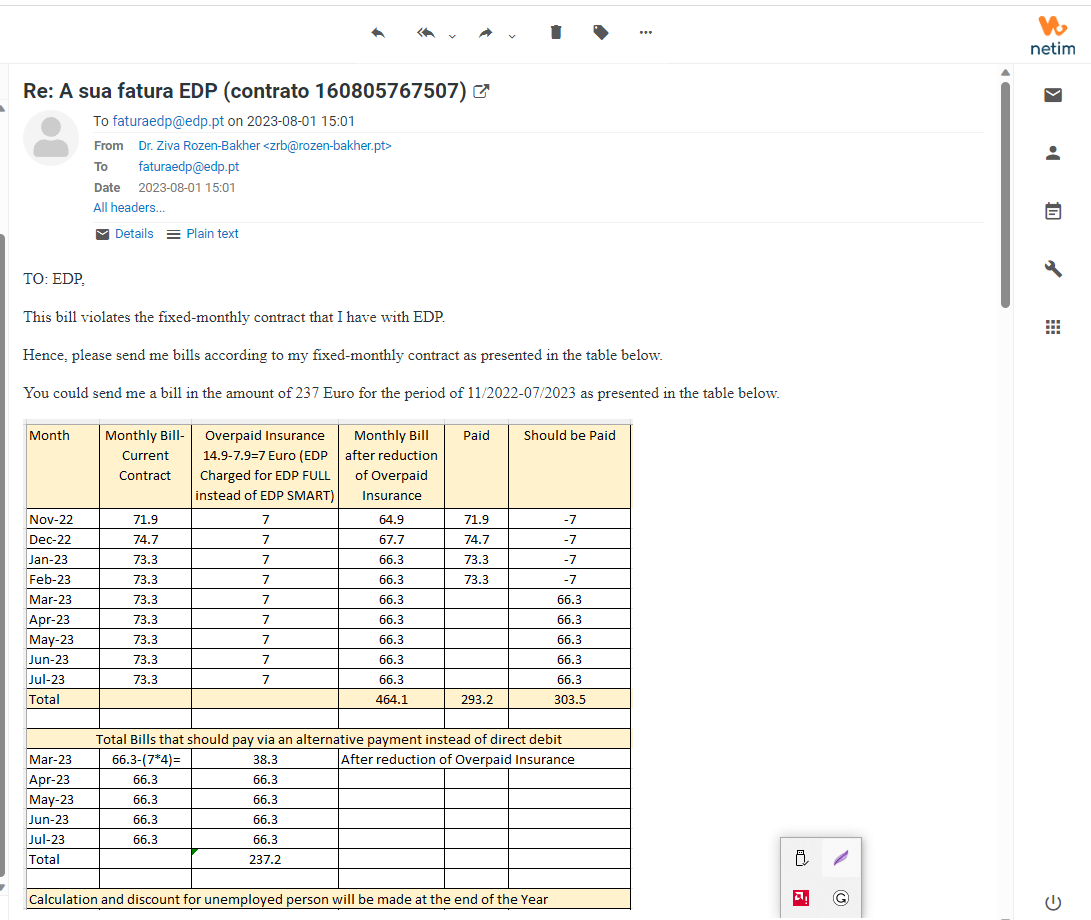Click the Reply all icon
The height and width of the screenshot is (920, 1091).
click(426, 33)
